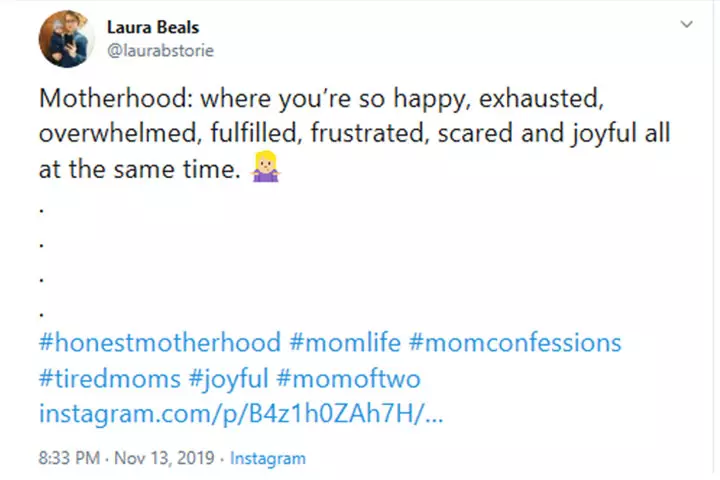Image resolution: width=720 pixels, height=480 pixels.
Task: Click the @laurabstorie handle
Action: pos(160,49)
